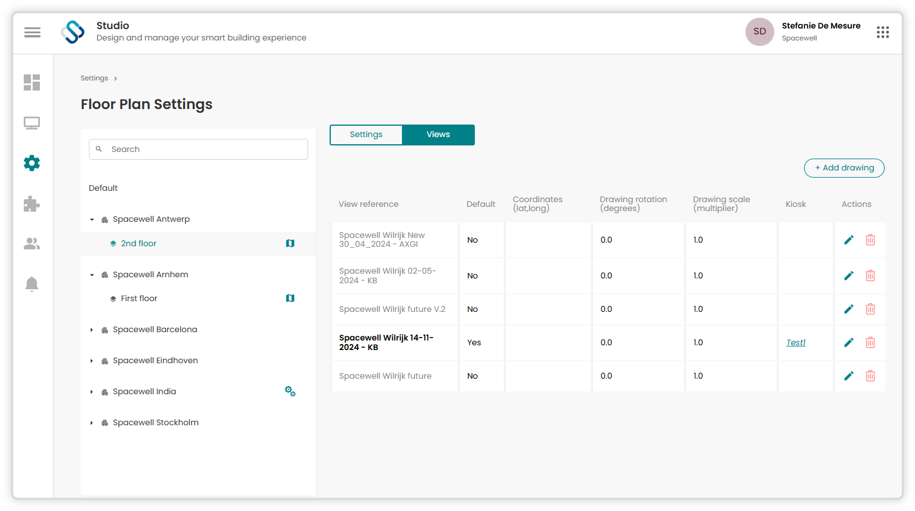Select the First floor tree item
Screen dimensions: 915x511
pyautogui.click(x=139, y=298)
